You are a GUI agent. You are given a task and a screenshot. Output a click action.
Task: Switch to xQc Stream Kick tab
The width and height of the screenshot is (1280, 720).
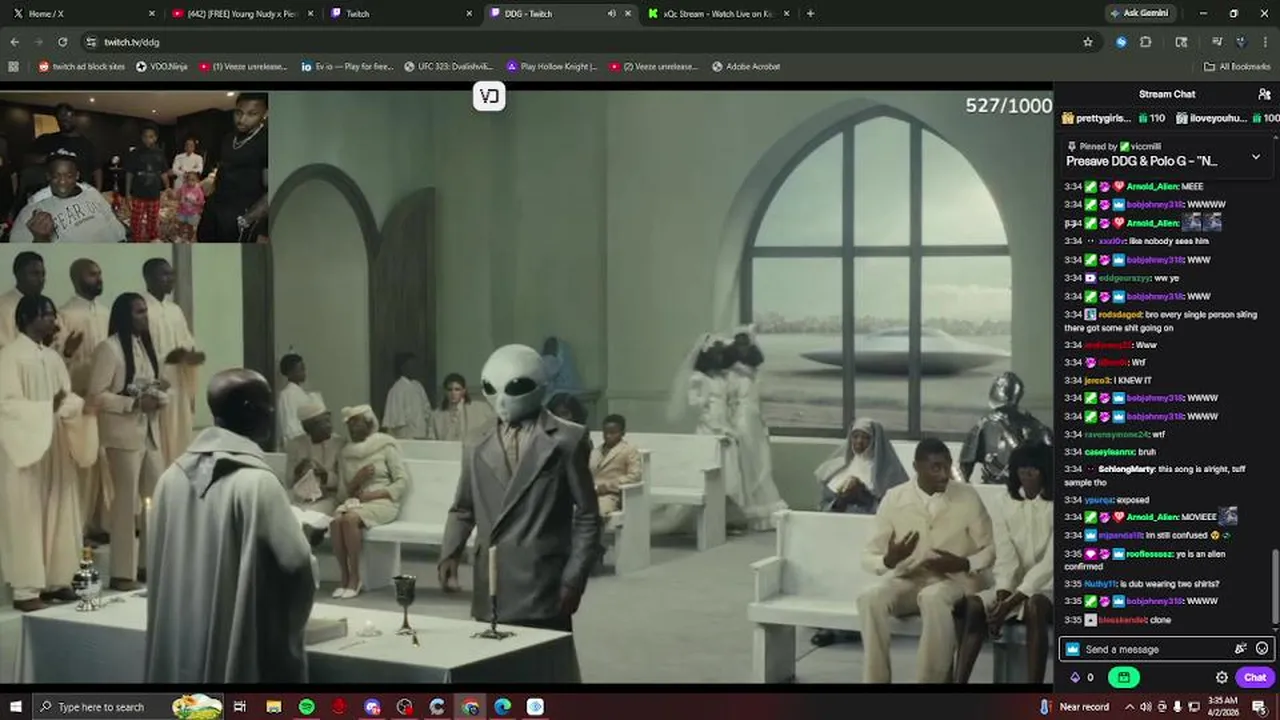[718, 13]
